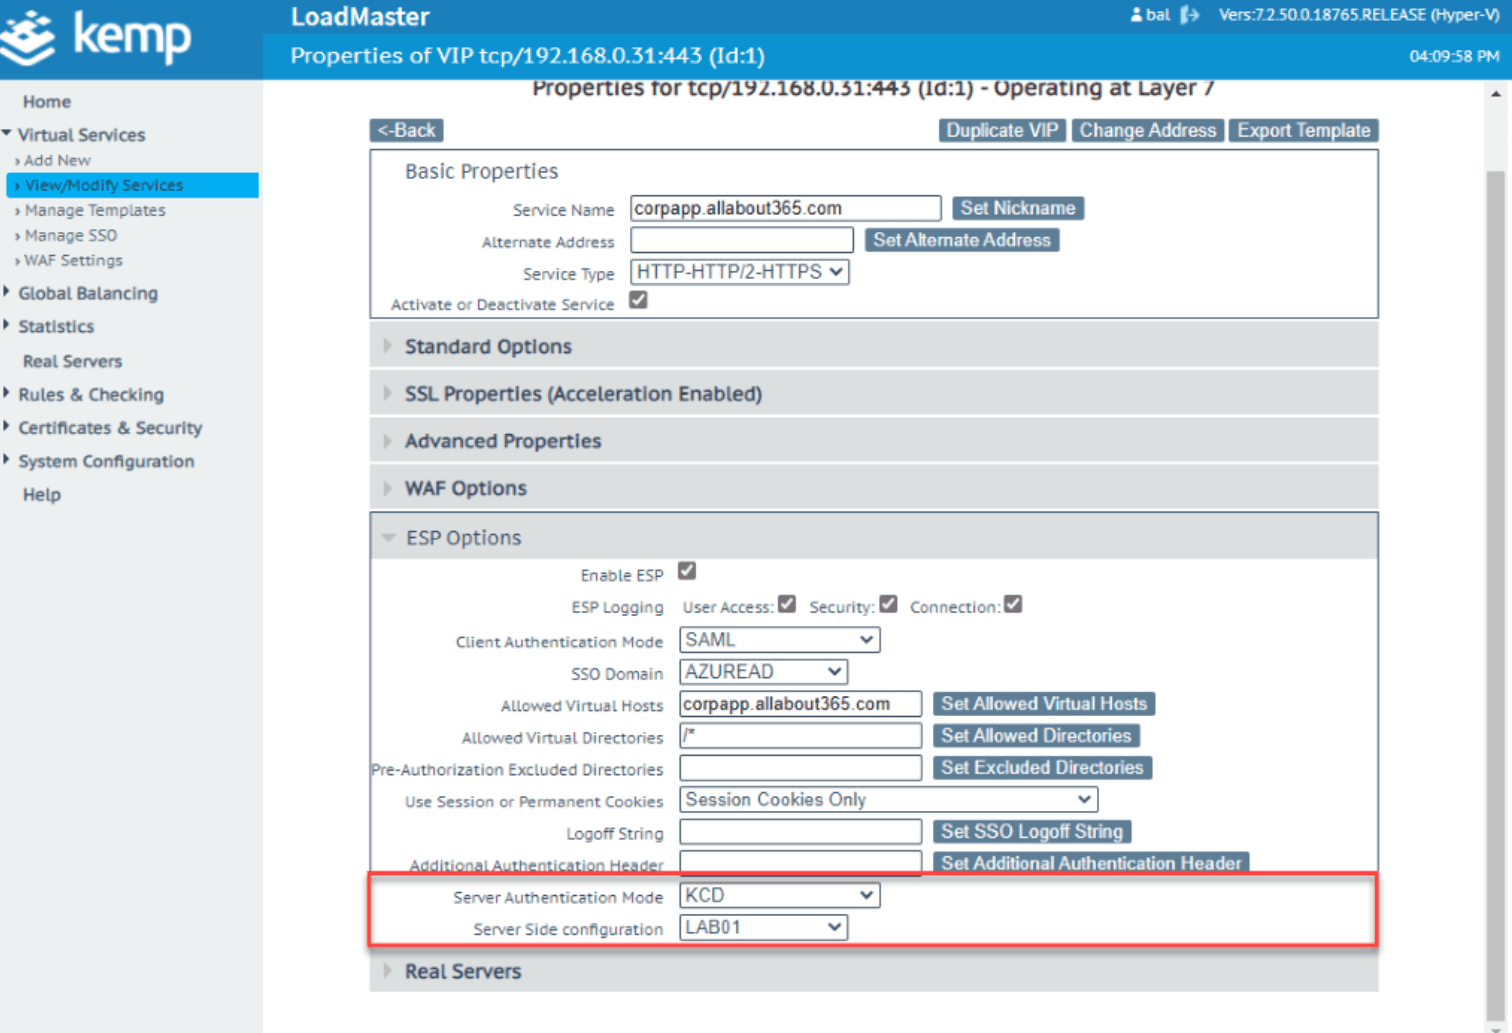Expand SSL Properties (Acceleration Enabled) section
Screen dimensions: 1512x1033
click(873, 394)
